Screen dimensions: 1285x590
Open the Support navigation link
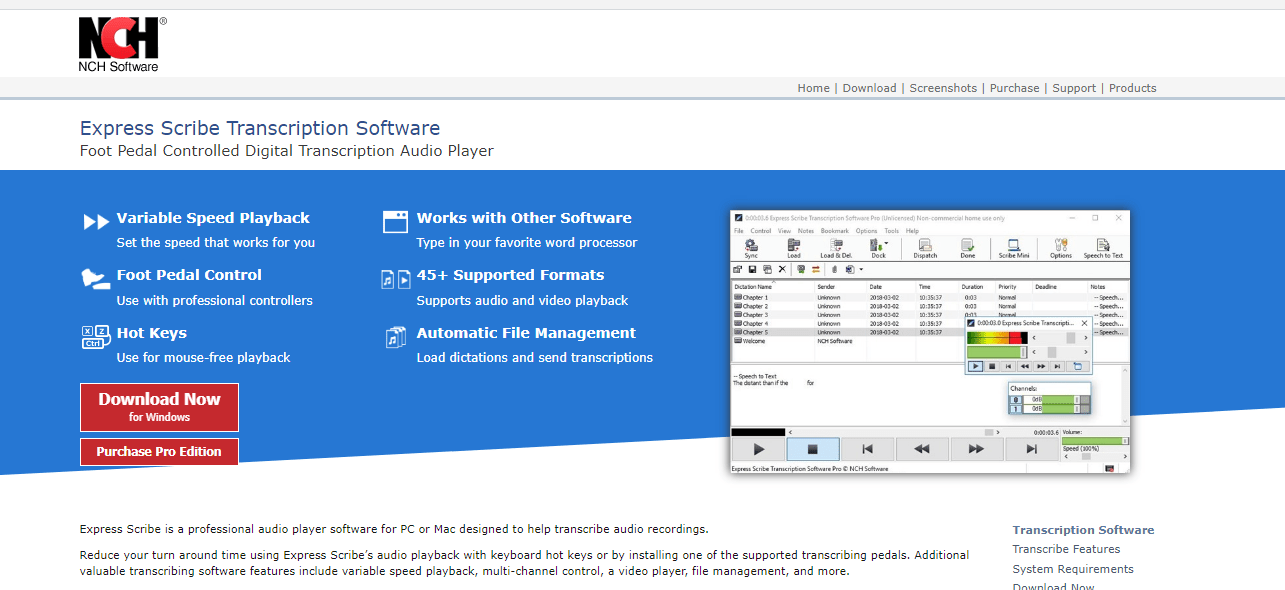pos(1074,88)
